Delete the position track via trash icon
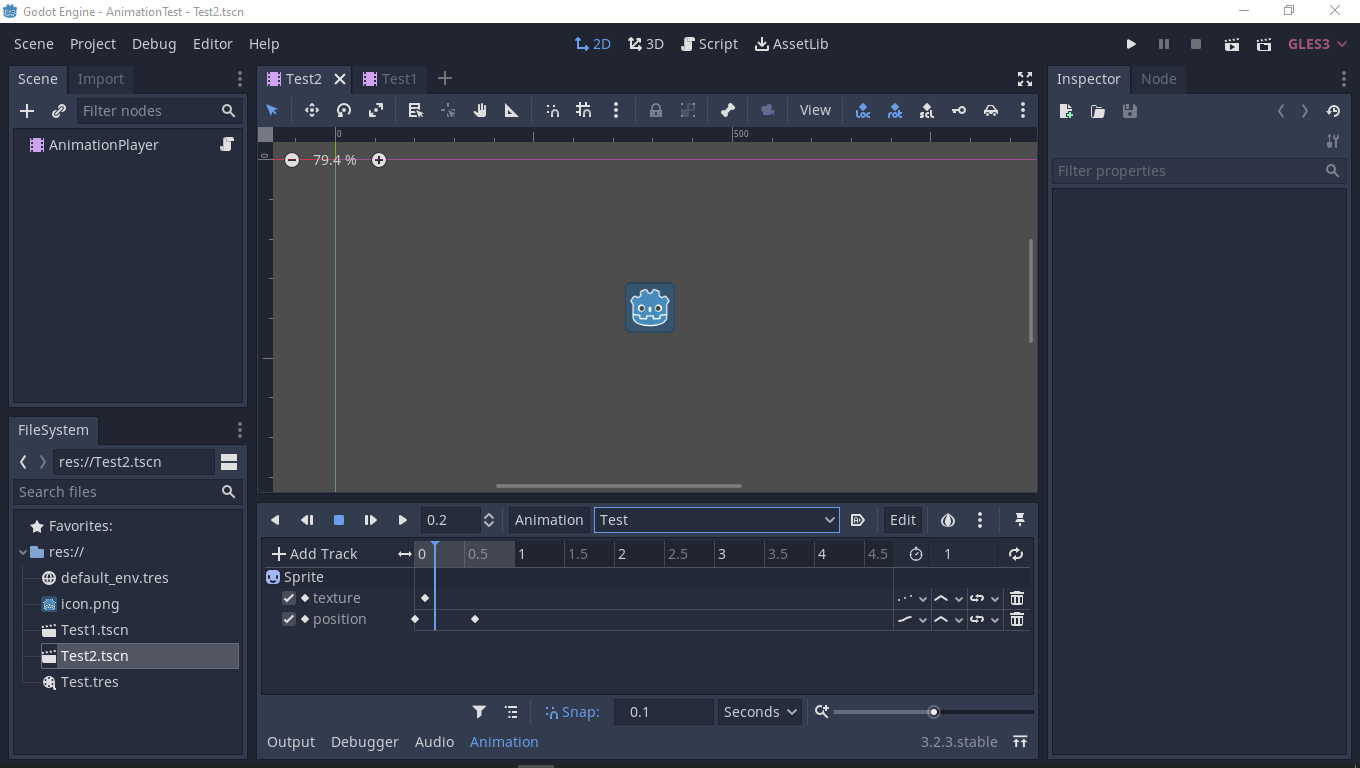The height and width of the screenshot is (768, 1360). coord(1017,619)
